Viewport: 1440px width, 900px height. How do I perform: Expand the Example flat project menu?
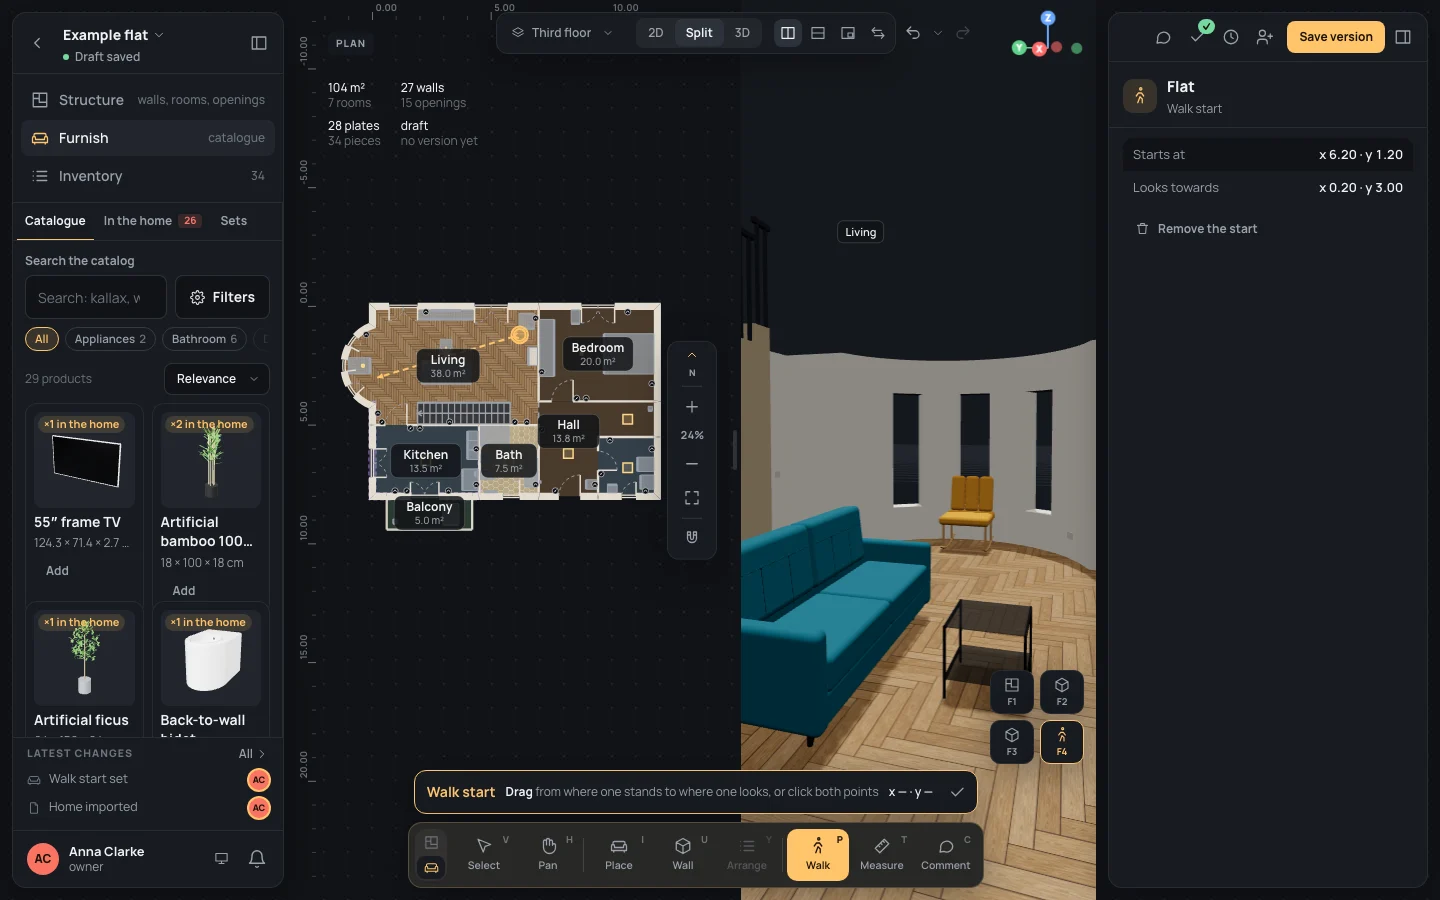click(113, 35)
